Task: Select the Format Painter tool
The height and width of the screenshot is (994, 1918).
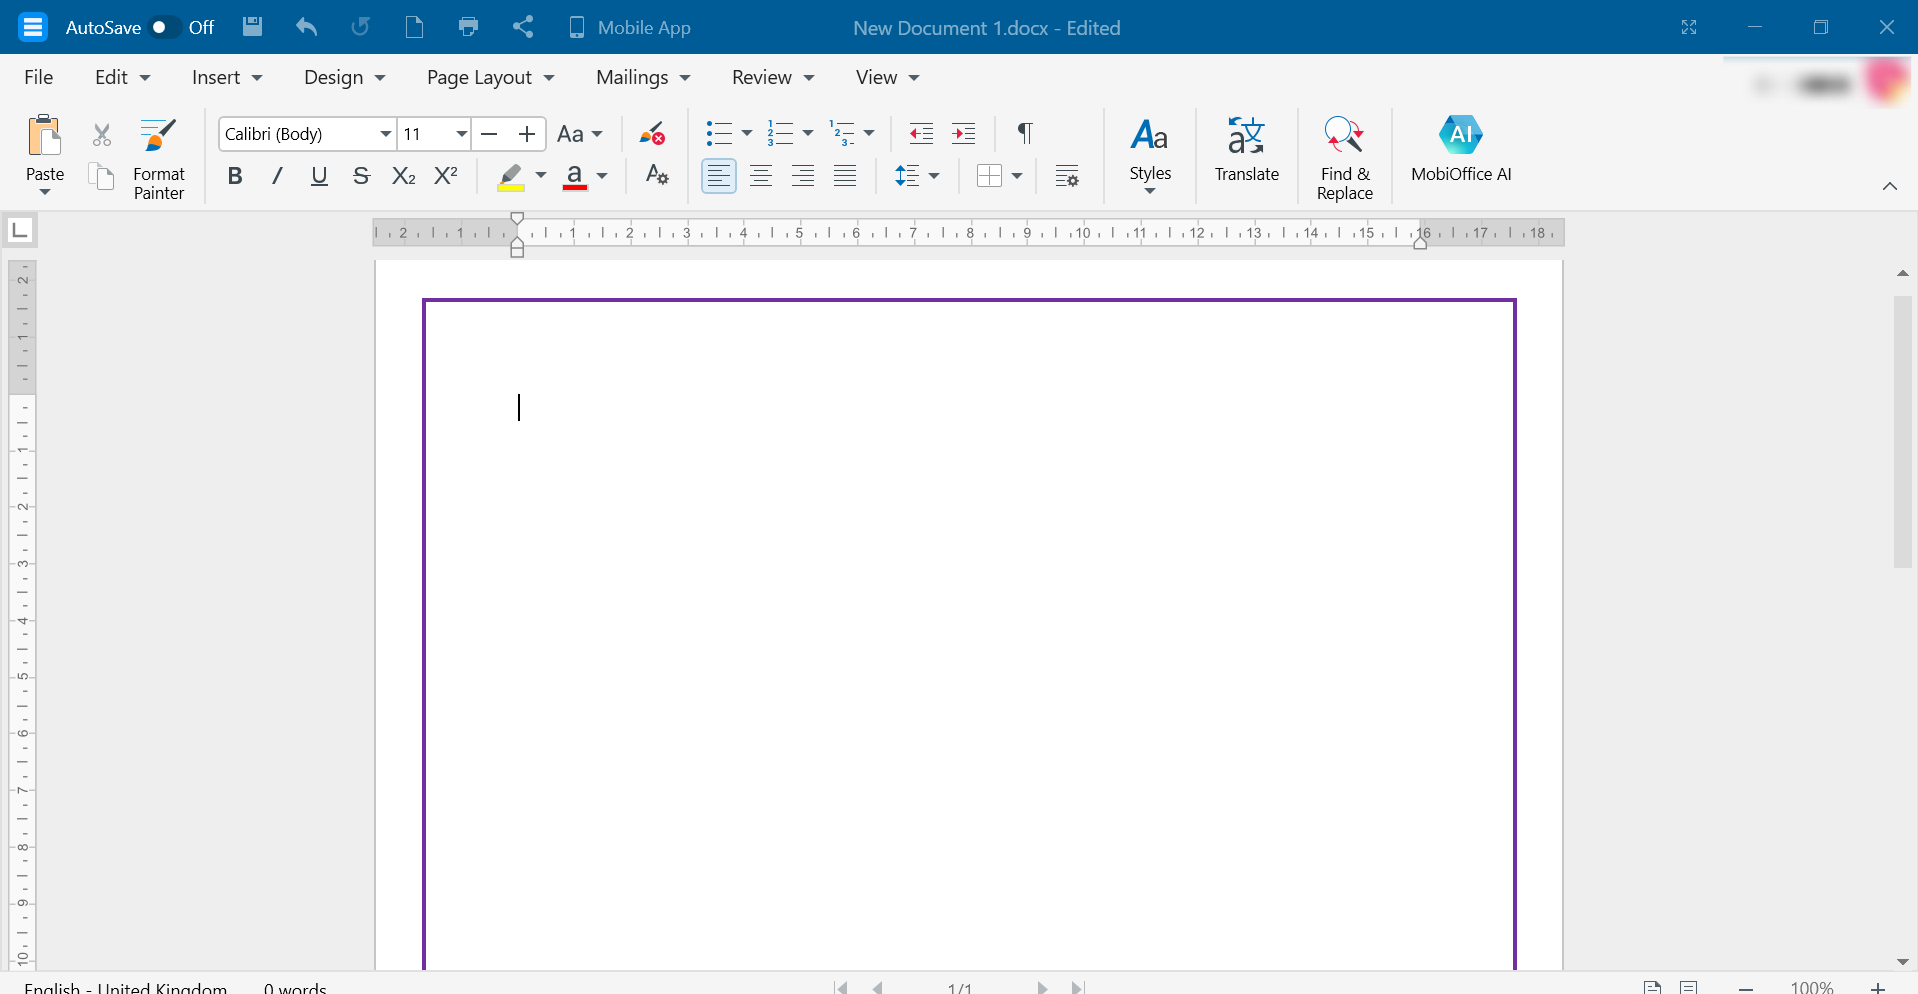Action: [x=158, y=155]
